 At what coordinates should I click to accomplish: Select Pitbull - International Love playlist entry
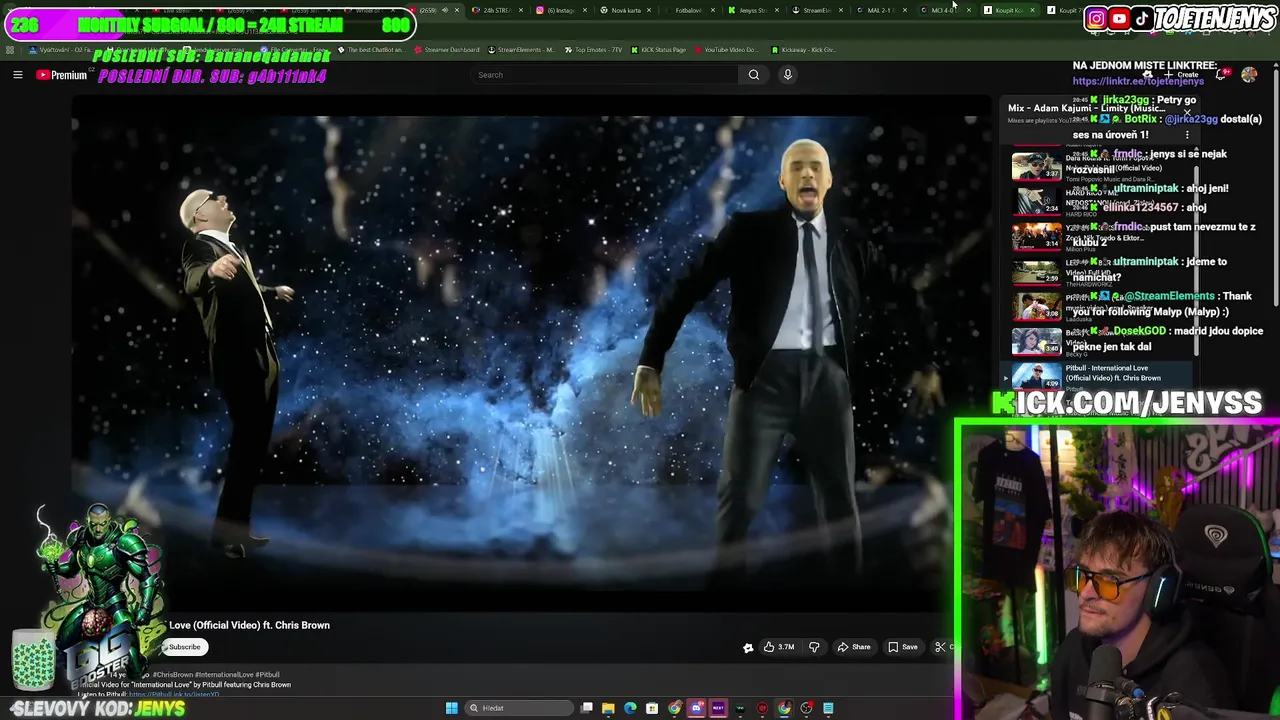[x=1096, y=374]
